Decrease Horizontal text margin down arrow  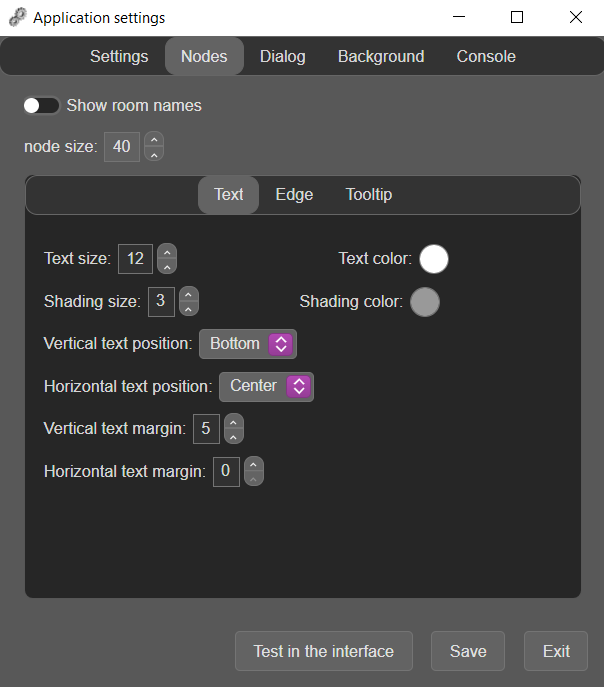254,479
